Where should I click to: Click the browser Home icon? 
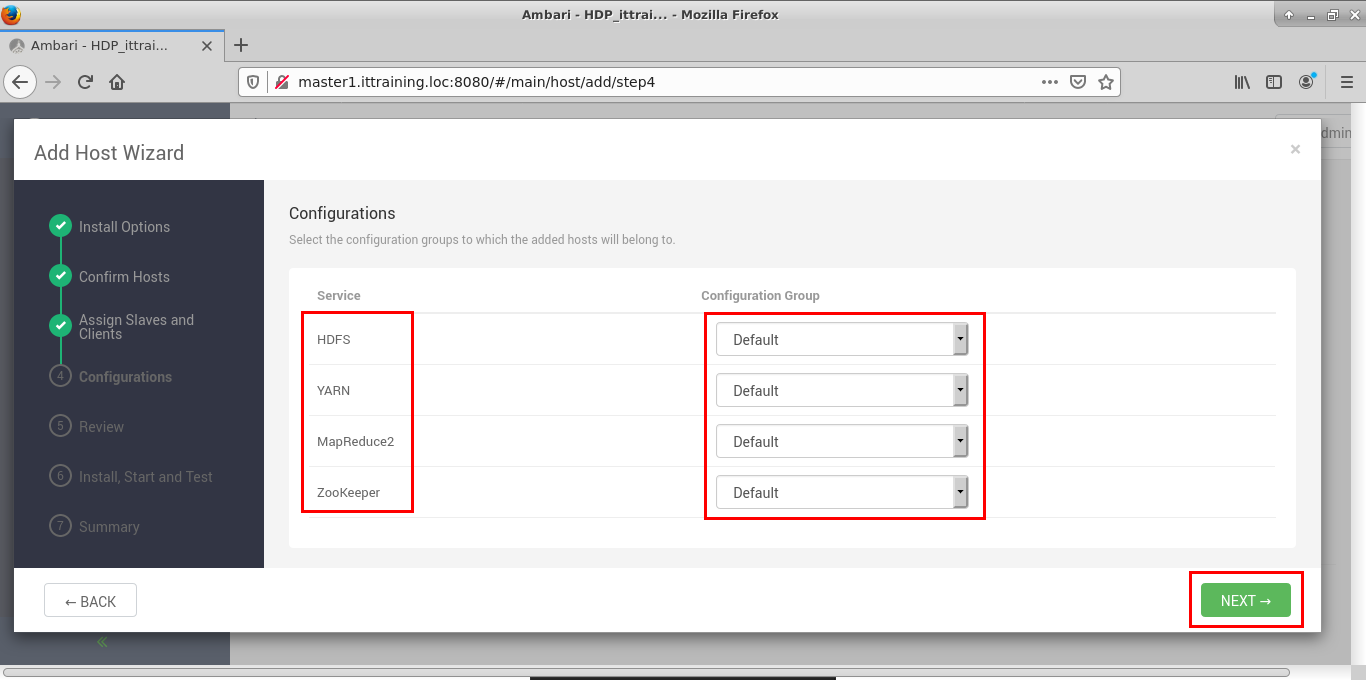(117, 82)
